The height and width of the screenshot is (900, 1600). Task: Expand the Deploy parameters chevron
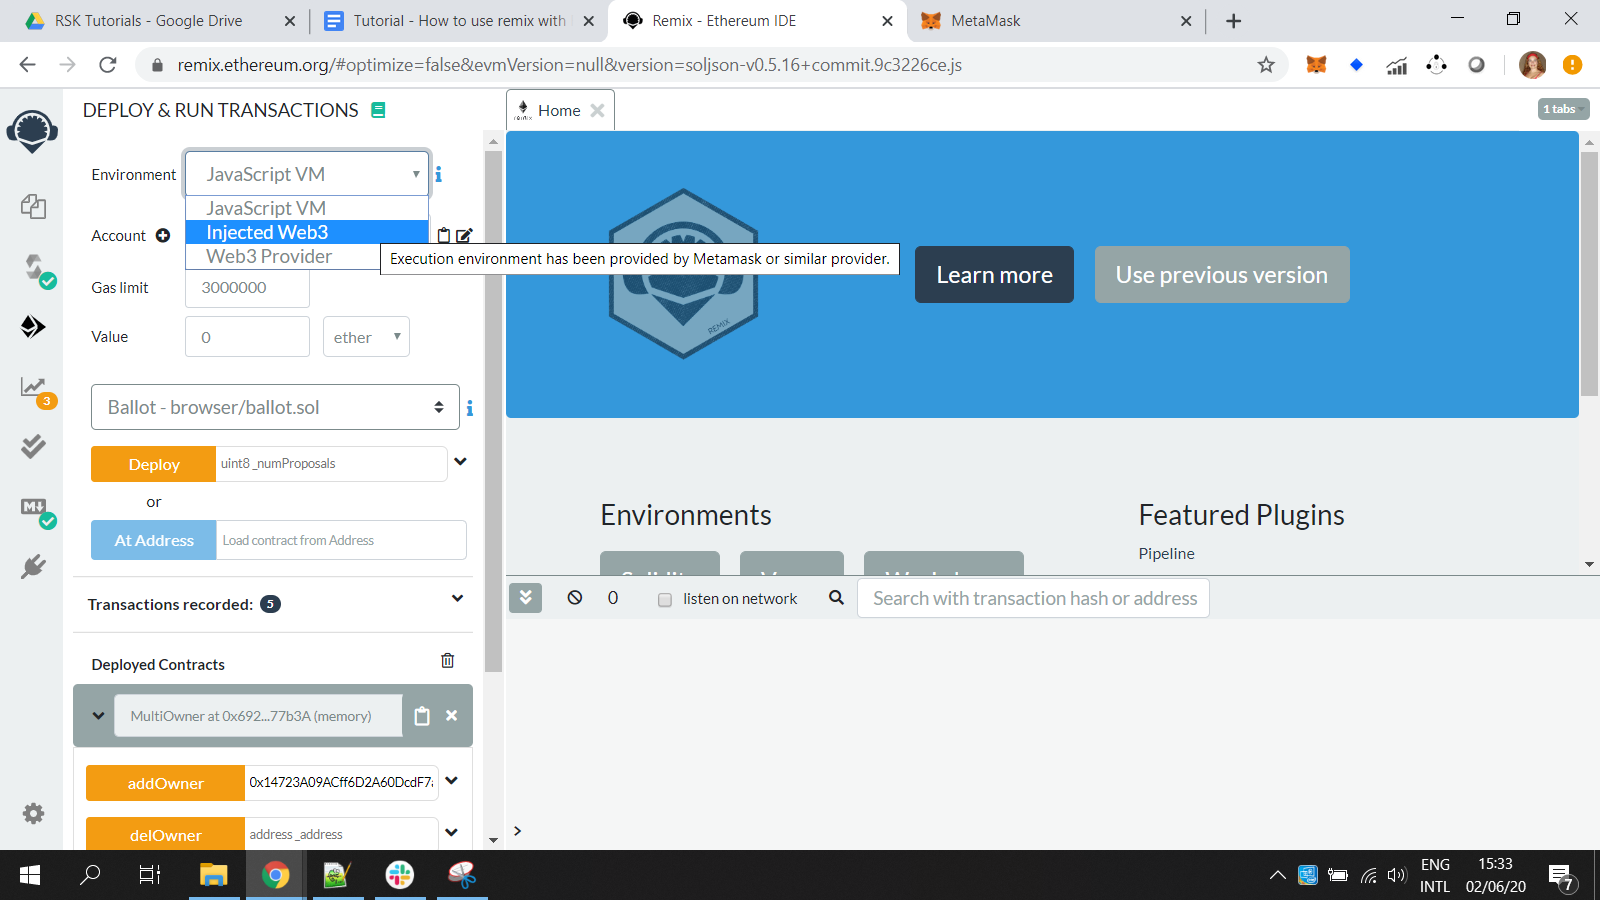(x=460, y=462)
